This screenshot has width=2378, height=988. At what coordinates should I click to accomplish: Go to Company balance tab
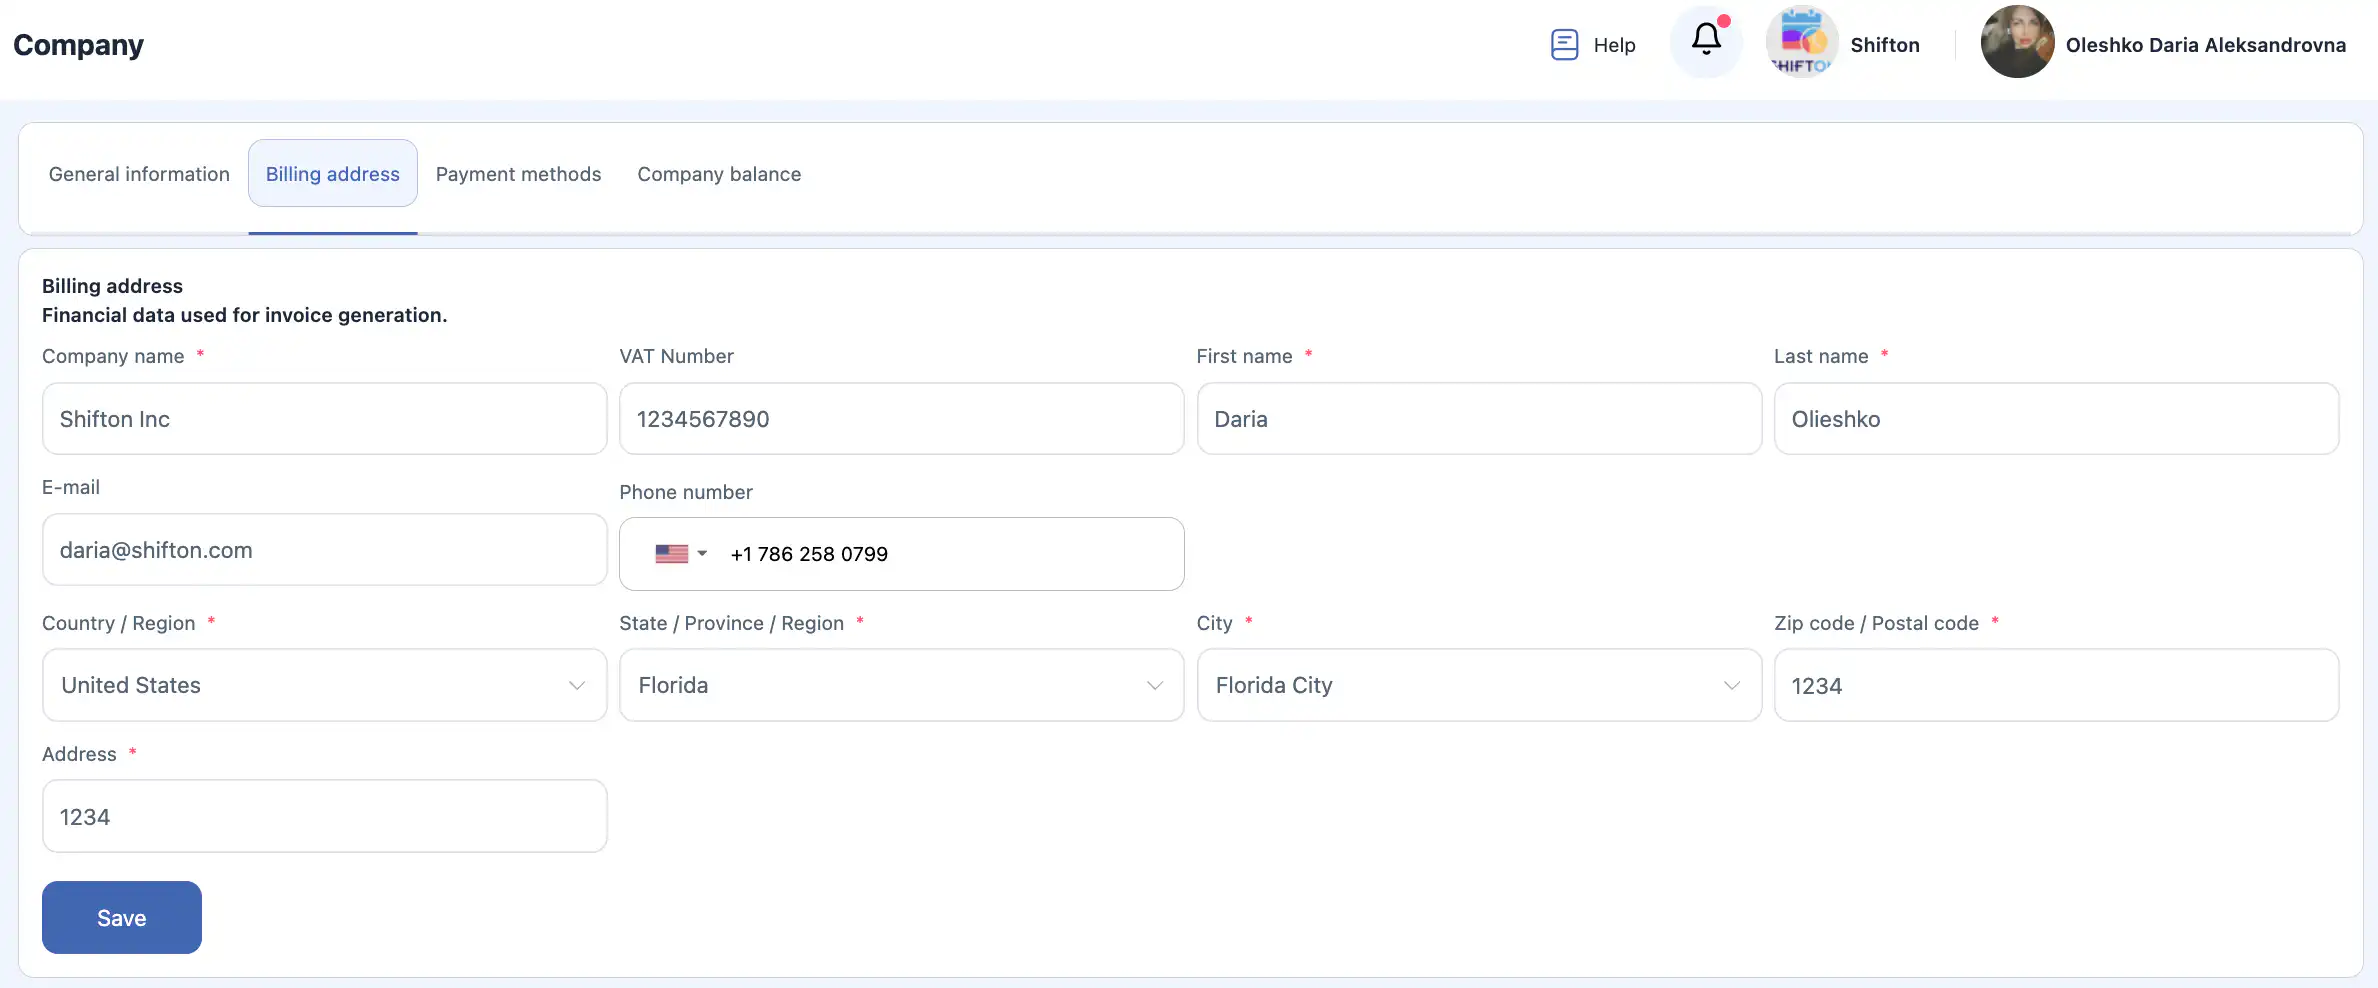[x=719, y=174]
